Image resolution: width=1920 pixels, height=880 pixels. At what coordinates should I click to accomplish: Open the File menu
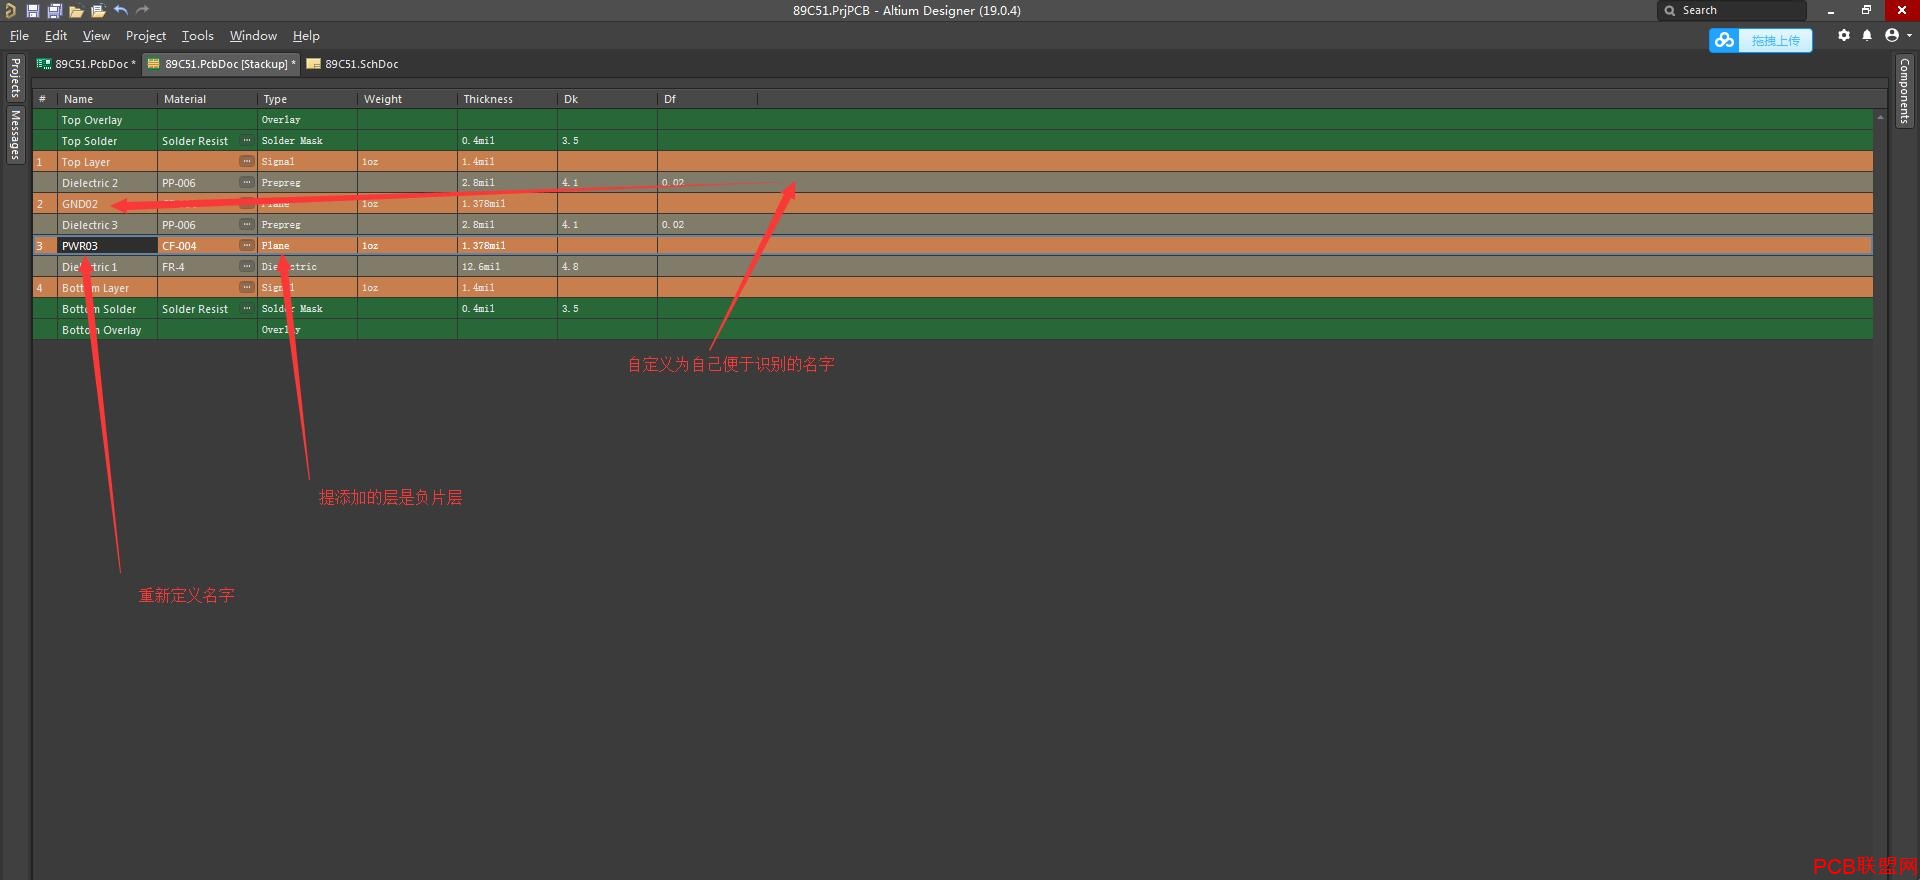19,36
